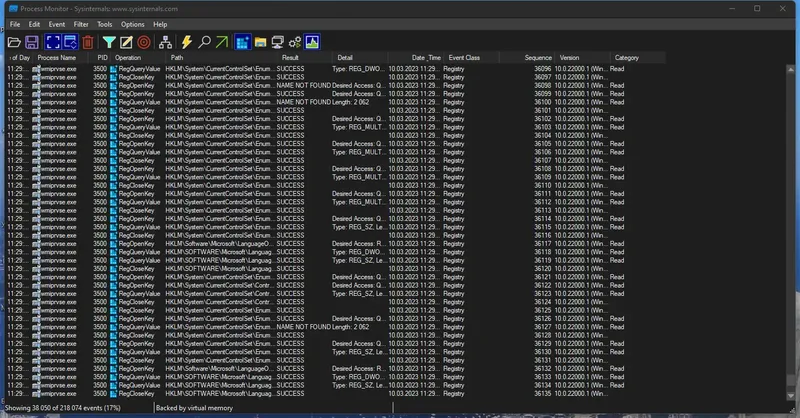Open the Help menu

coord(160,24)
